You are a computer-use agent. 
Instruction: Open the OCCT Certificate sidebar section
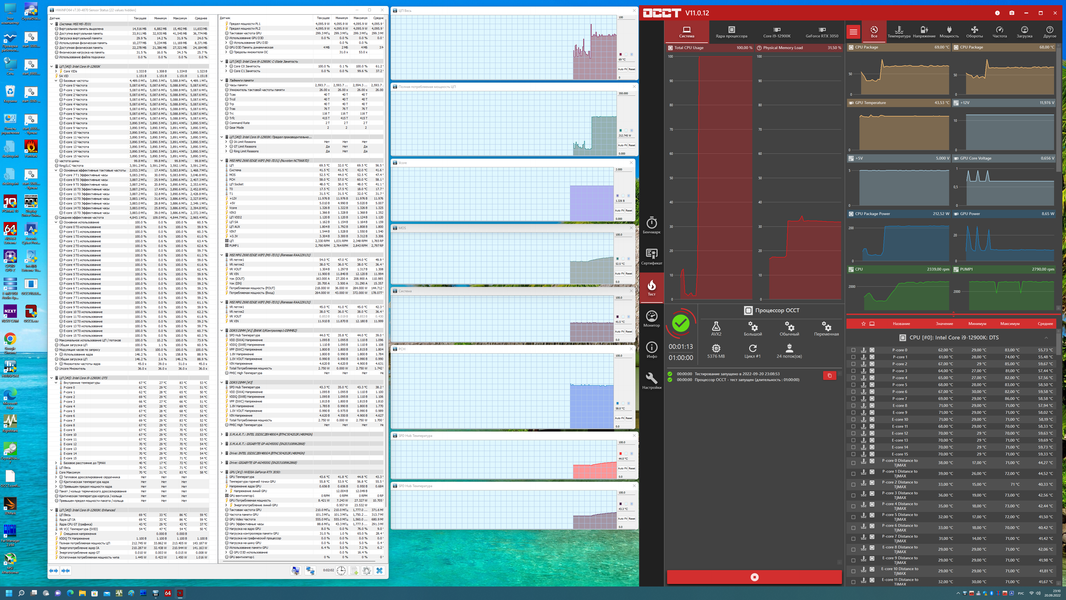651,255
